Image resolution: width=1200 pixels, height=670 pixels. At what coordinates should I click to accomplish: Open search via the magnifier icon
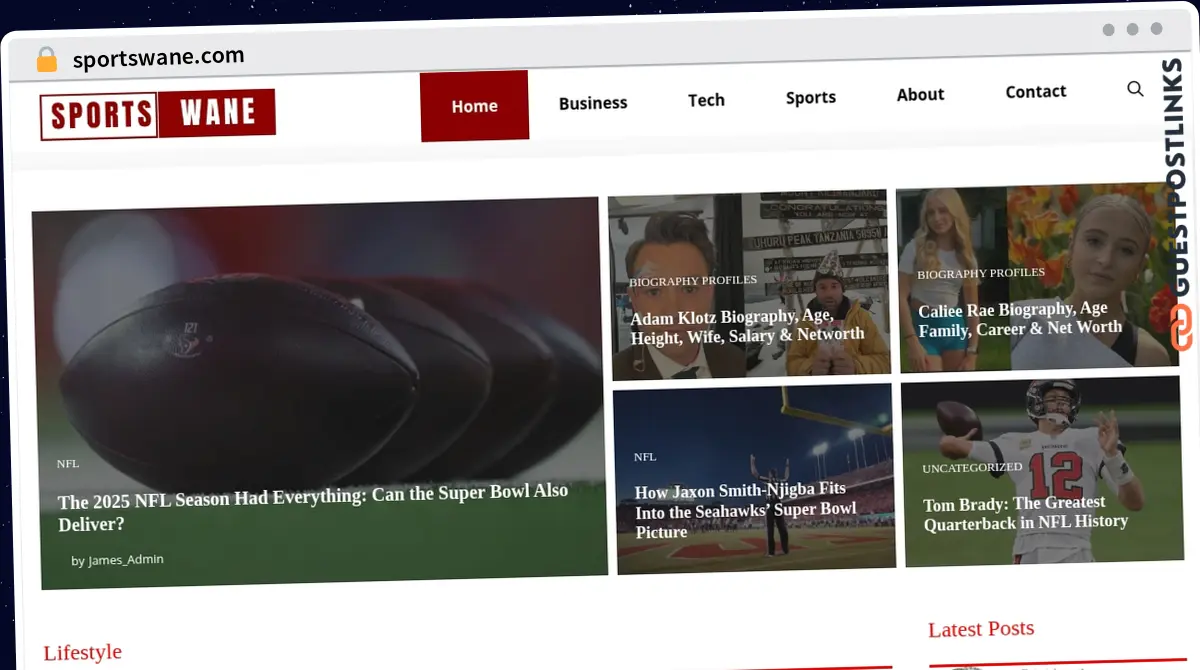1135,89
